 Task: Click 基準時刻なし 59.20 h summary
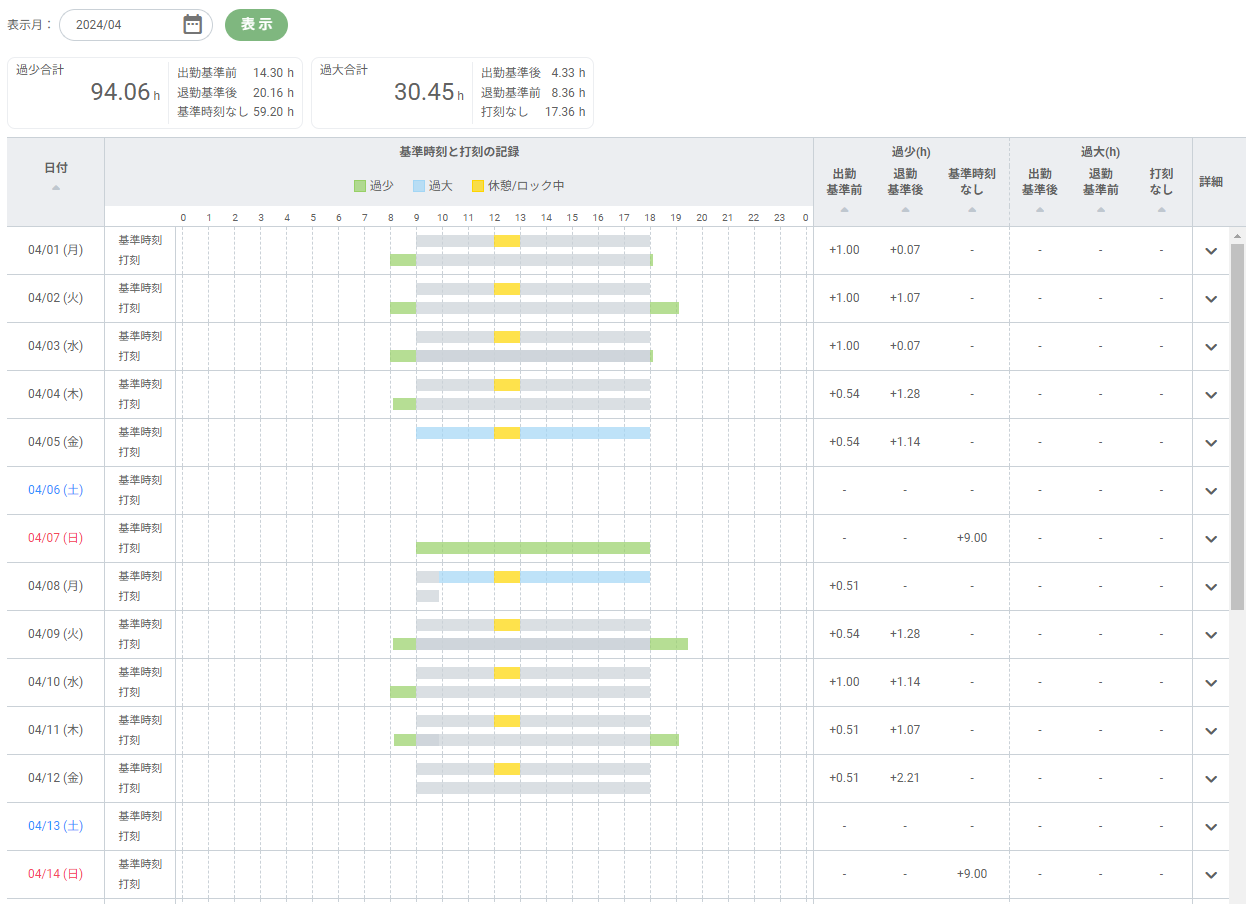click(235, 112)
